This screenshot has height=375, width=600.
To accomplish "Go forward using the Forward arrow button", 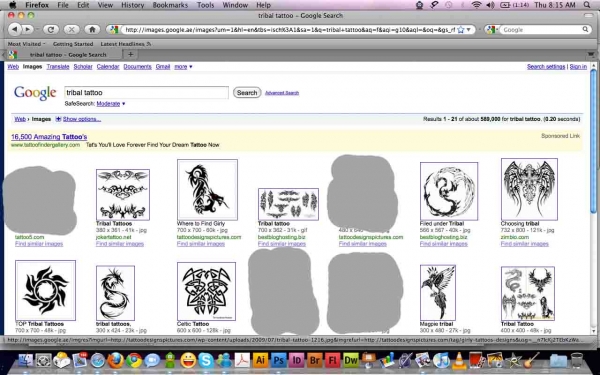I will coord(28,29).
